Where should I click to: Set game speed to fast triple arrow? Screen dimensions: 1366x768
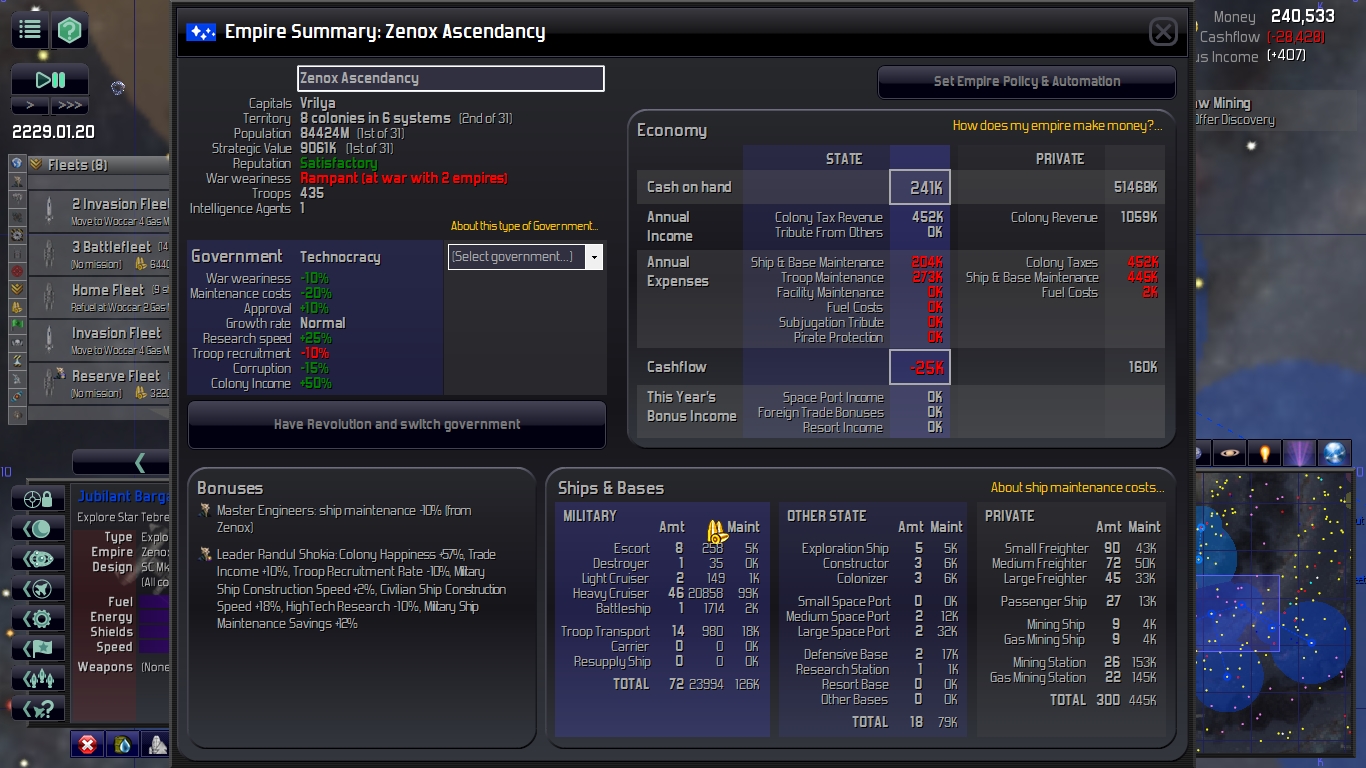(69, 105)
